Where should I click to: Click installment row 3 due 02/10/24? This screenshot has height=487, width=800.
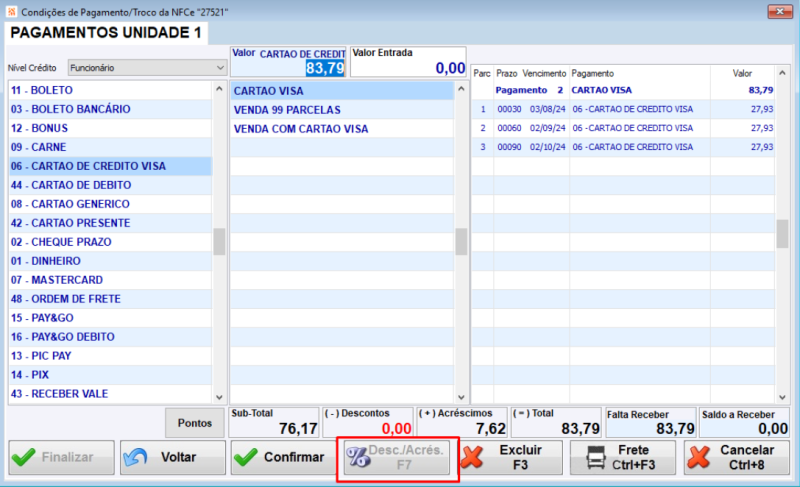623,147
